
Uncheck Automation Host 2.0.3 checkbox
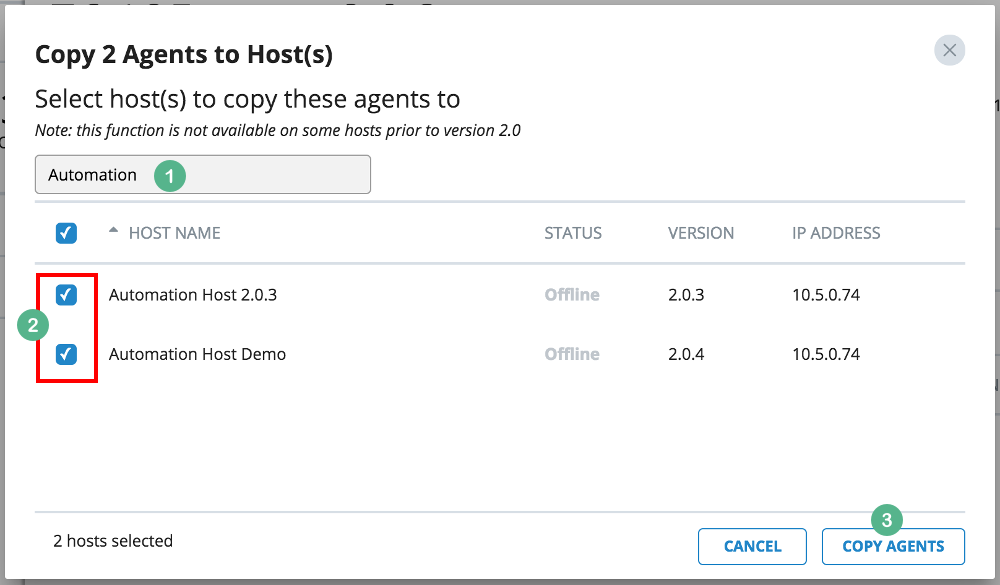click(x=66, y=295)
